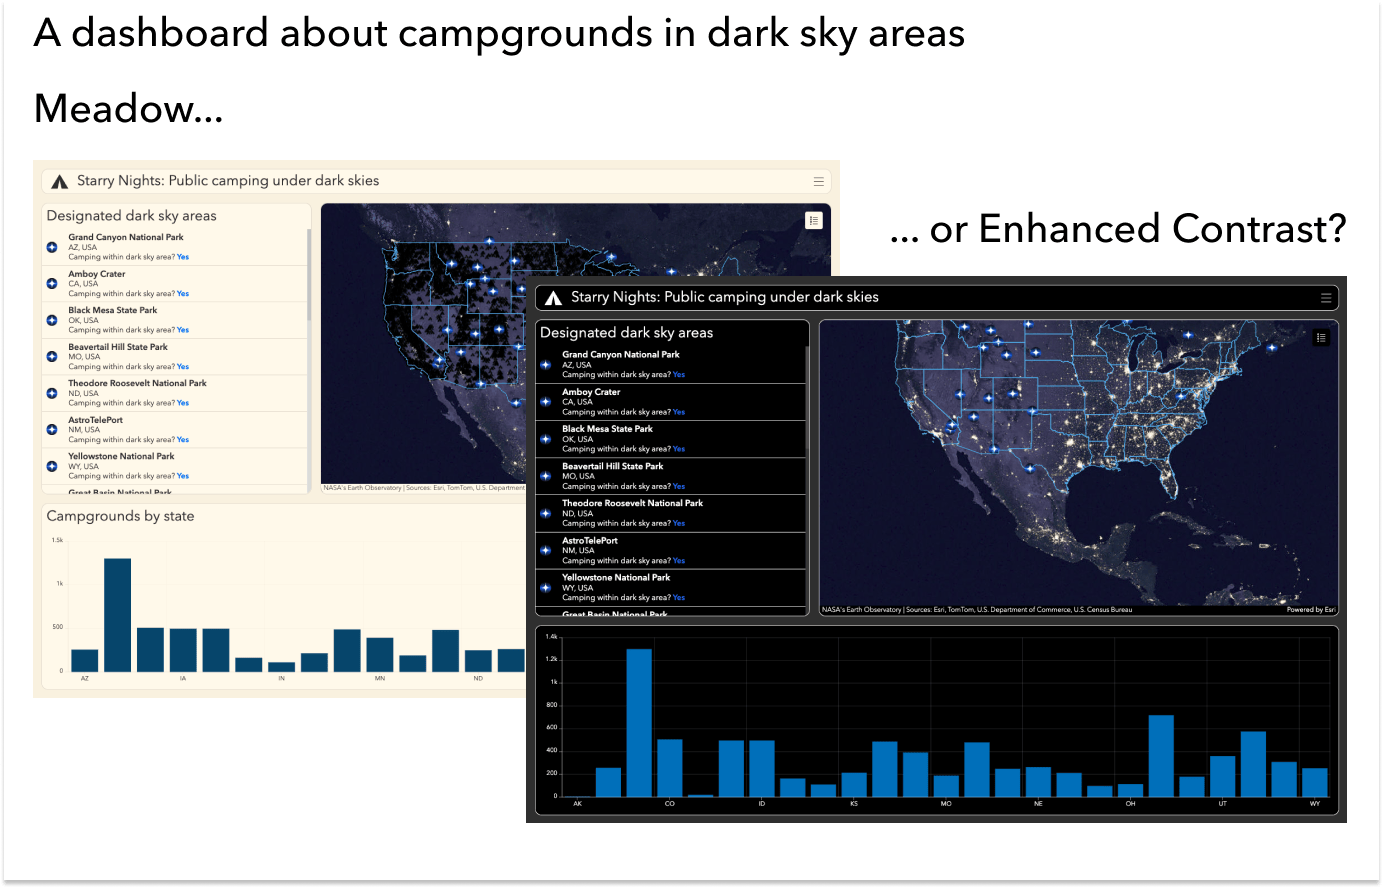1383x888 pixels.
Task: Select AstroTelePort in the Meadow list
Action: [175, 430]
